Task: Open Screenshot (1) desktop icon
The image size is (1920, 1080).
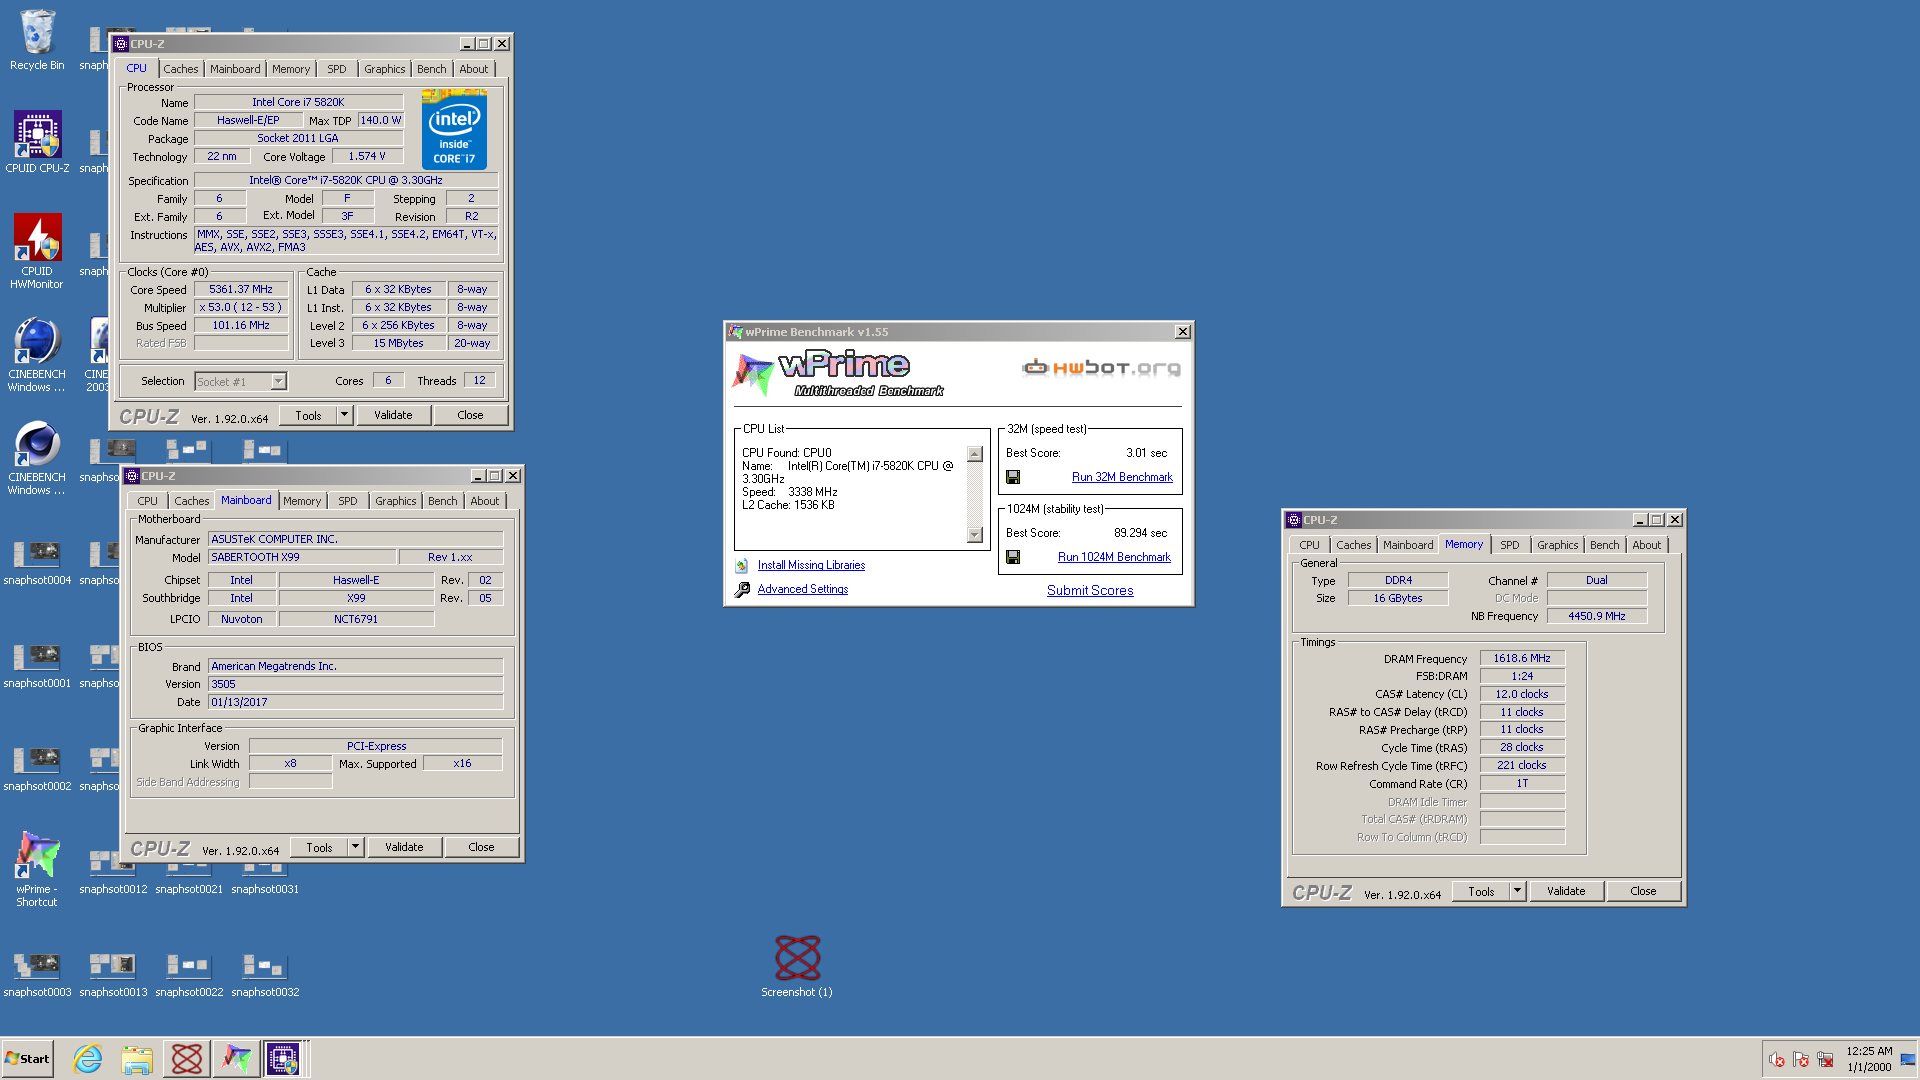Action: pyautogui.click(x=797, y=966)
